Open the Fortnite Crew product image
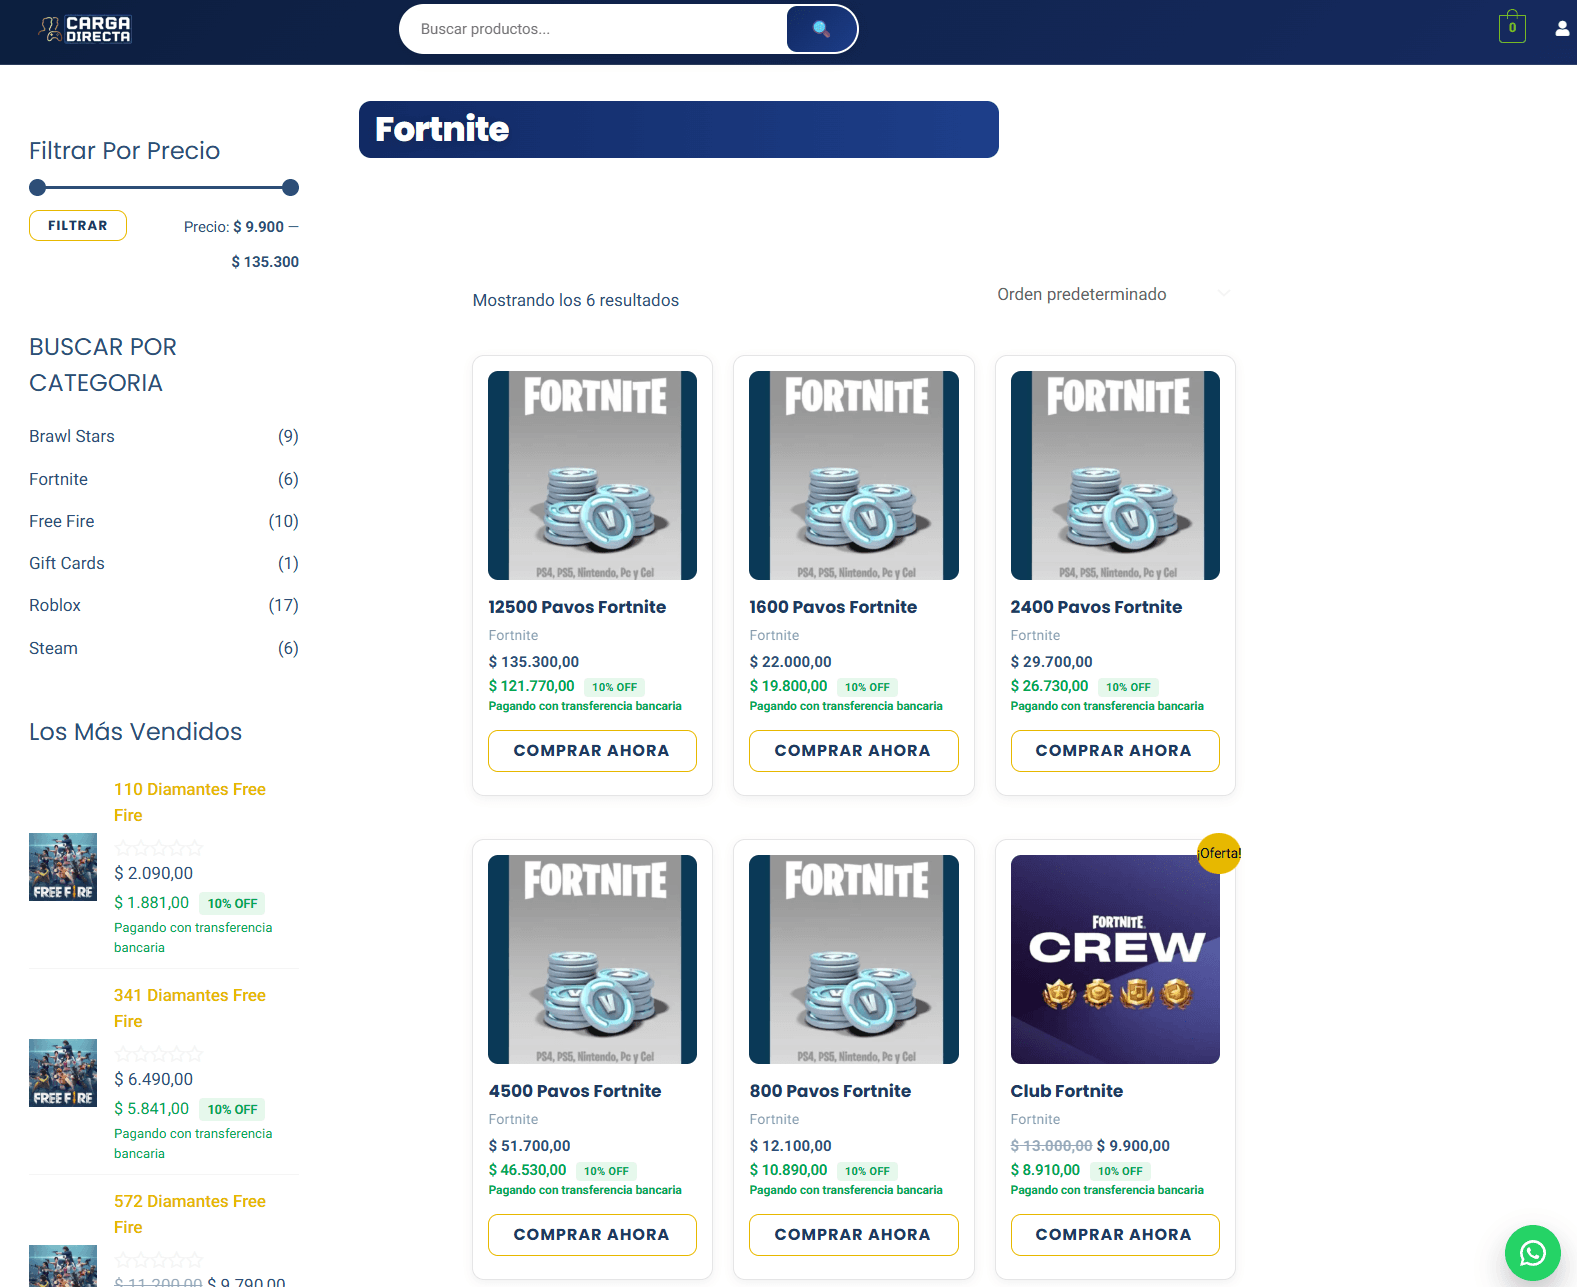Viewport: 1577px width, 1287px height. coord(1115,959)
